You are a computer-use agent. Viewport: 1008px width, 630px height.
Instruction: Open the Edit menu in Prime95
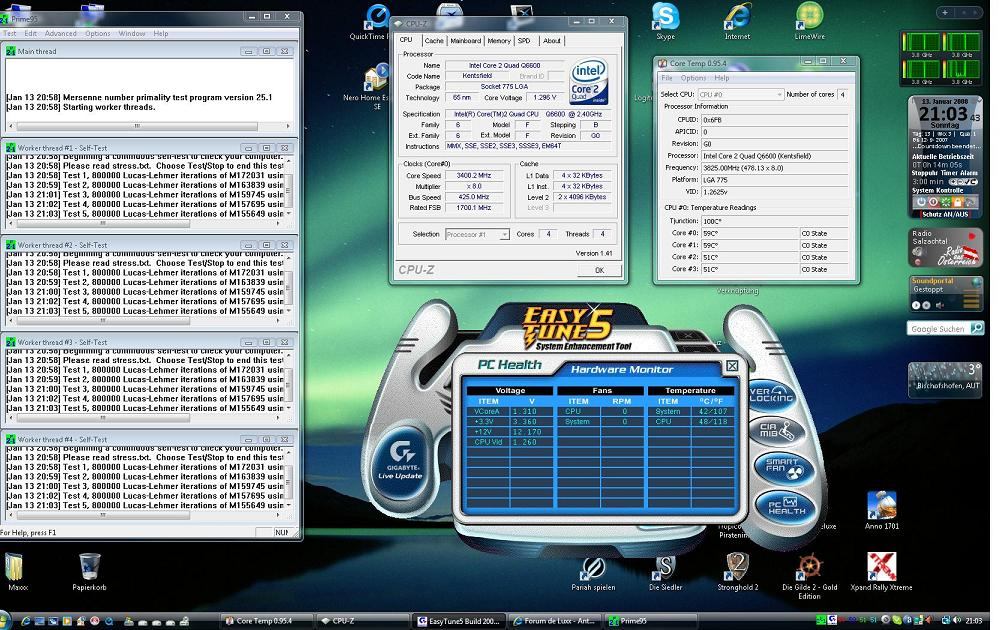(31, 33)
